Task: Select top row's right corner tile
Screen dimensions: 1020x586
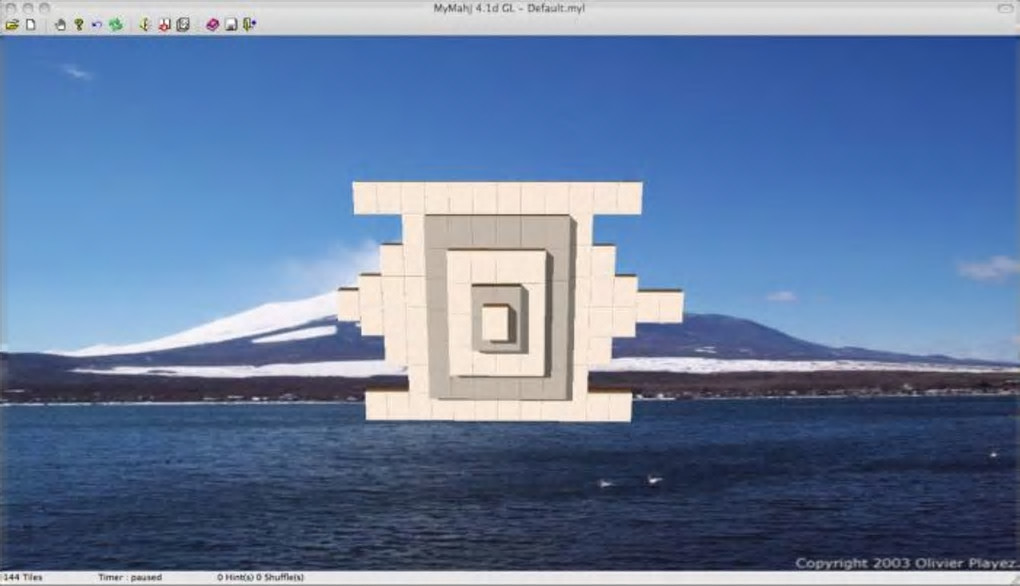Action: 630,198
